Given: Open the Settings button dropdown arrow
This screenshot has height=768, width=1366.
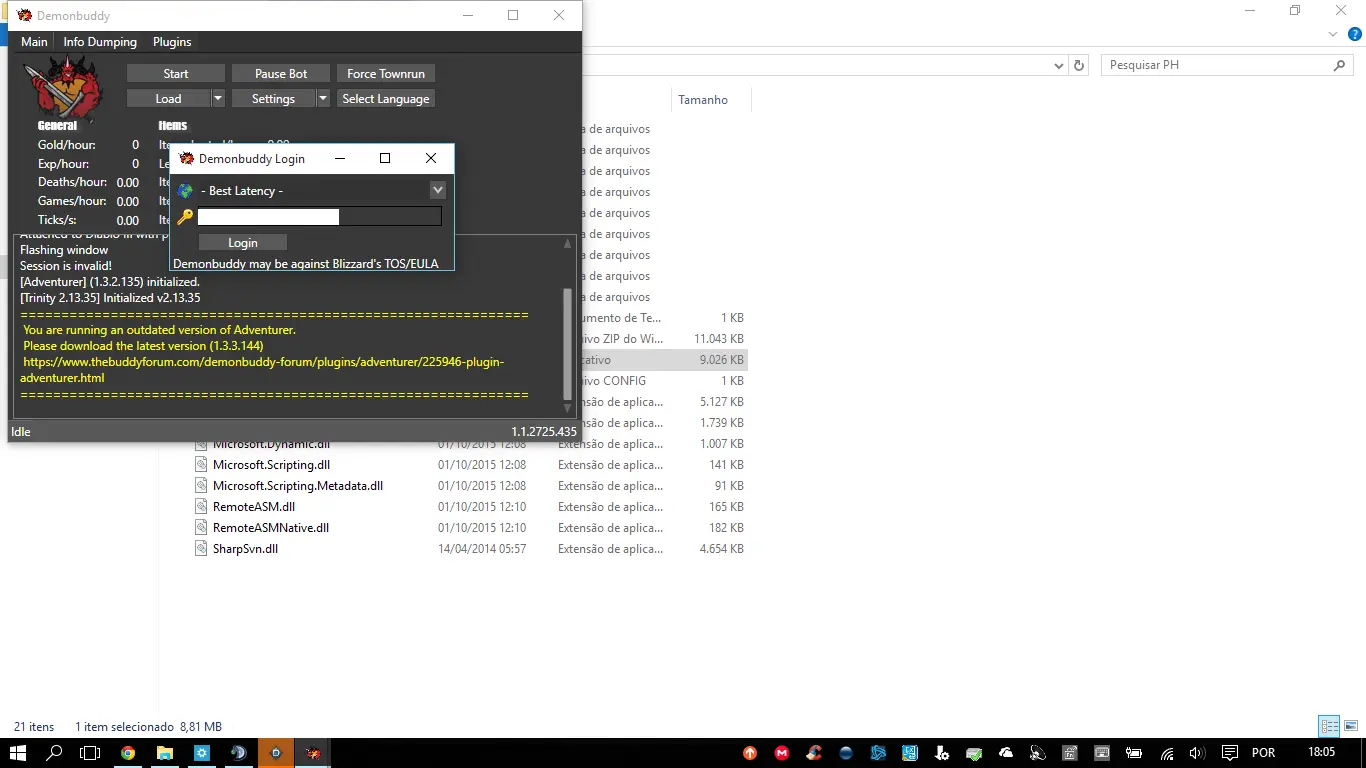Looking at the screenshot, I should [x=322, y=99].
